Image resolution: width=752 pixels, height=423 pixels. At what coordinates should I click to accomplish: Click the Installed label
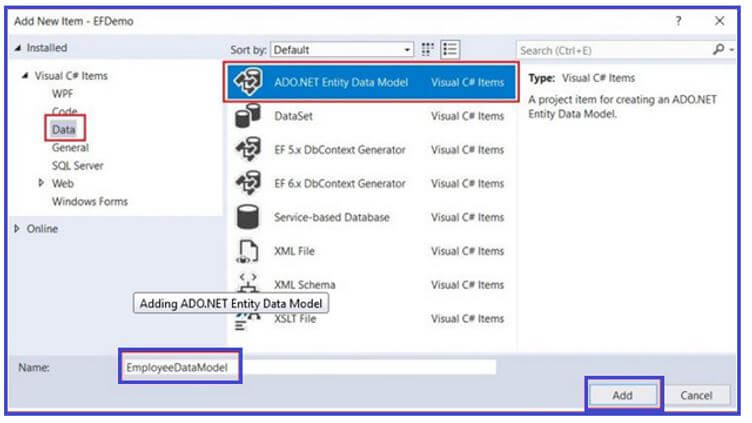point(47,48)
